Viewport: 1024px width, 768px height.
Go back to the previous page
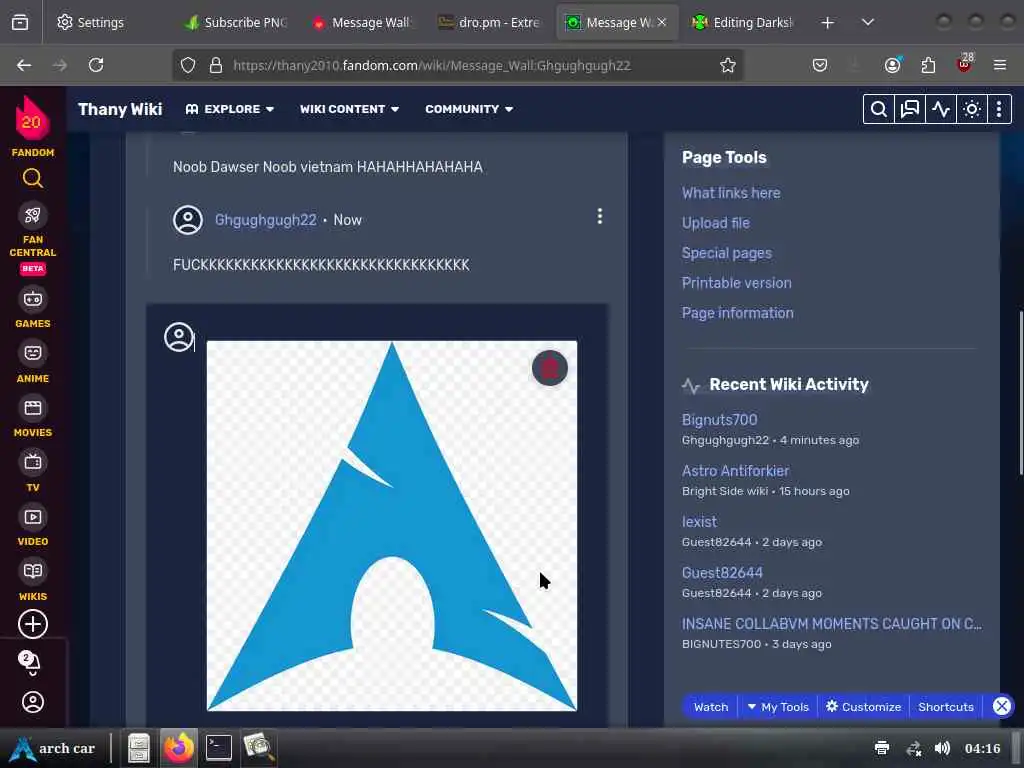tap(24, 65)
